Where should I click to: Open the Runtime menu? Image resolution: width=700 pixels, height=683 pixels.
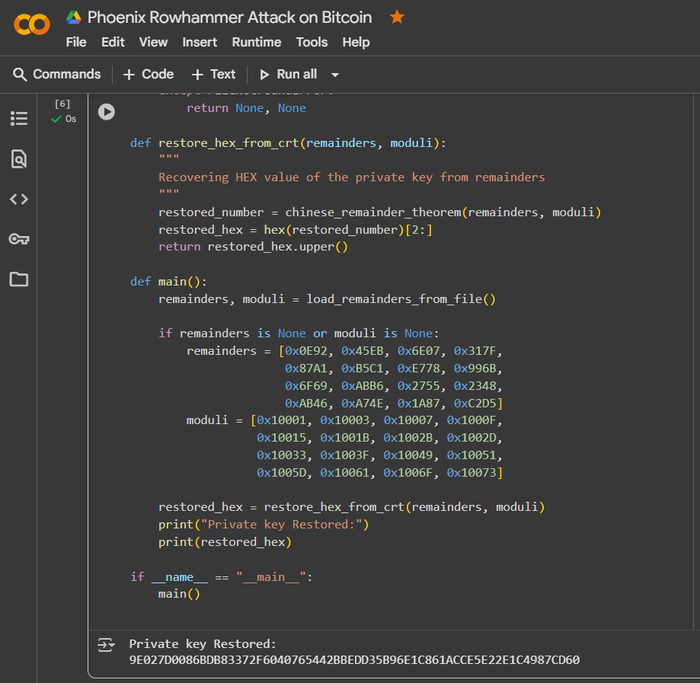click(256, 42)
